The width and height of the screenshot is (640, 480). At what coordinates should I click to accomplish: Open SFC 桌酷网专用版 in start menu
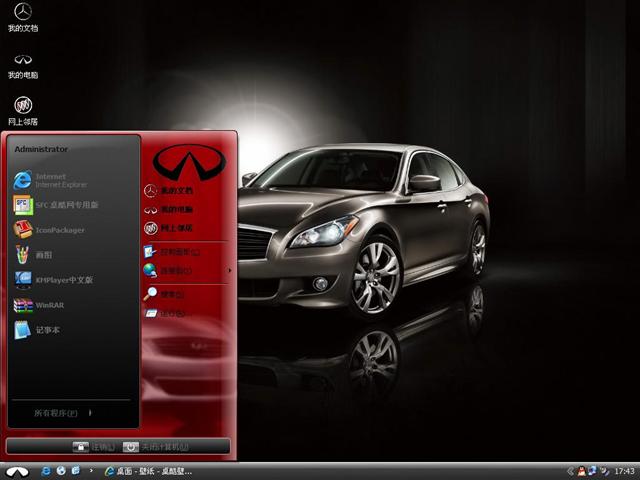click(56, 205)
